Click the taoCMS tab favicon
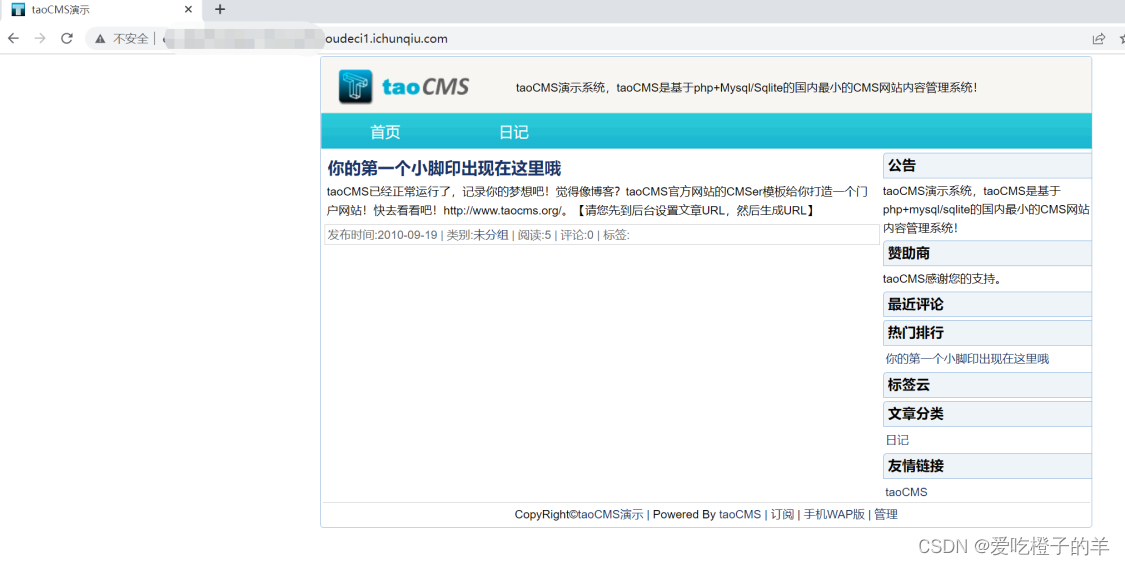 (18, 9)
